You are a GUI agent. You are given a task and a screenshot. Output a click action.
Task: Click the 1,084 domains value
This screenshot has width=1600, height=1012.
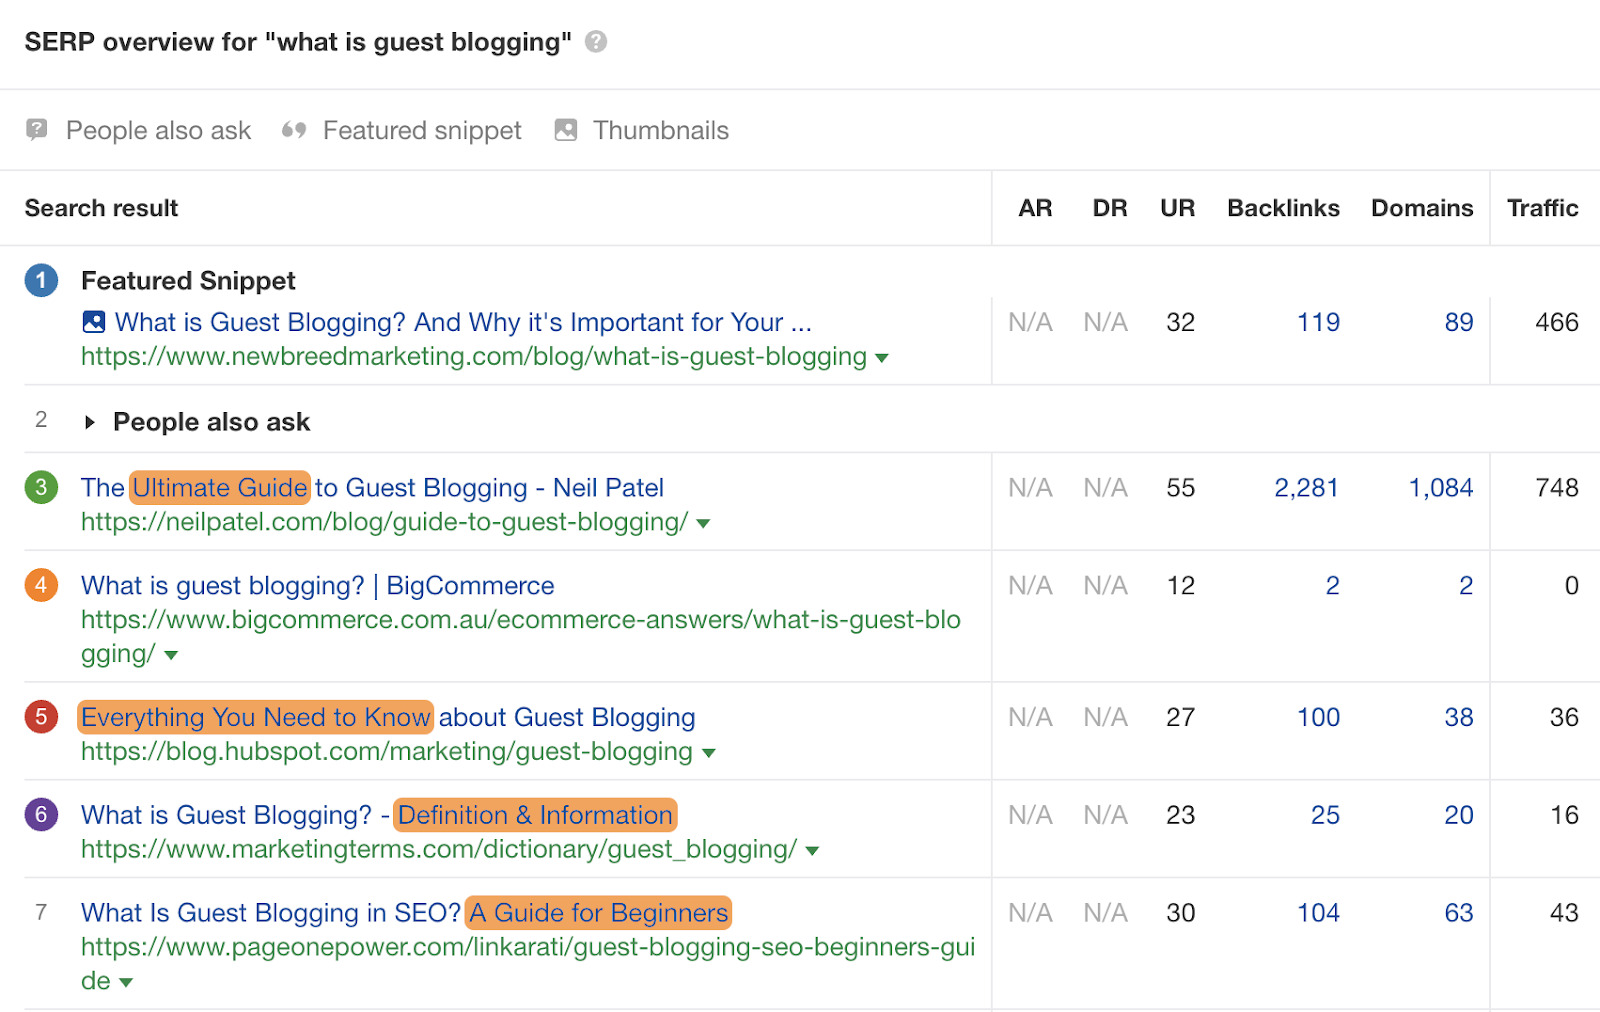click(x=1440, y=488)
